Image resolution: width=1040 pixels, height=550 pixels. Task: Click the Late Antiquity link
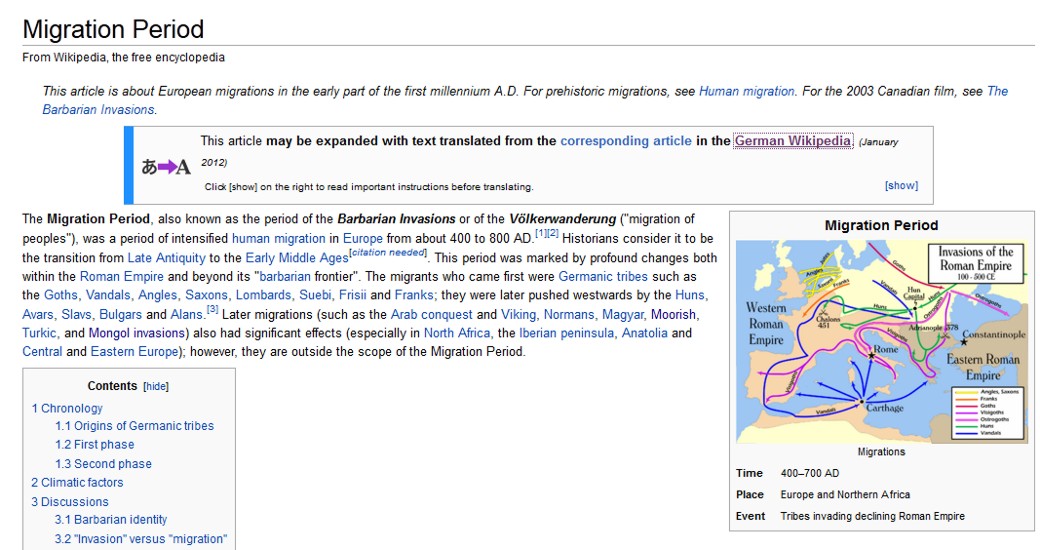pos(166,257)
